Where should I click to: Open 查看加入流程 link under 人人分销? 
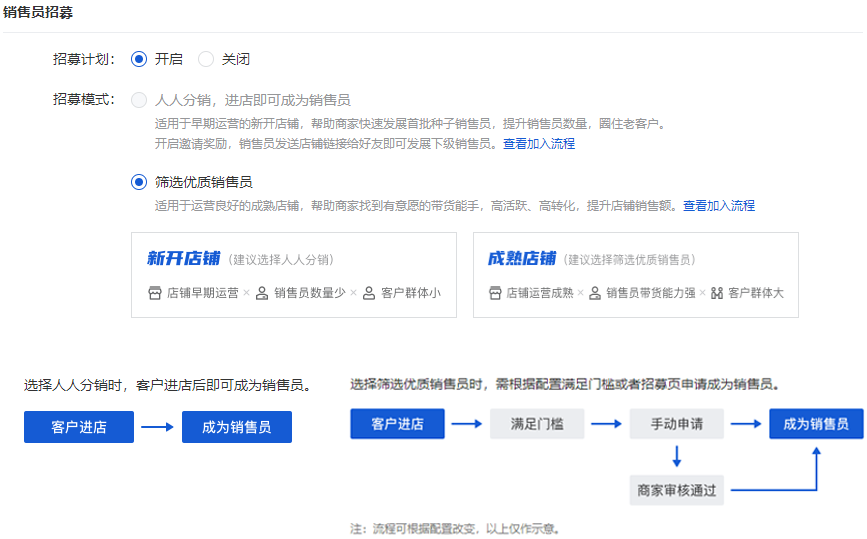coord(539,144)
